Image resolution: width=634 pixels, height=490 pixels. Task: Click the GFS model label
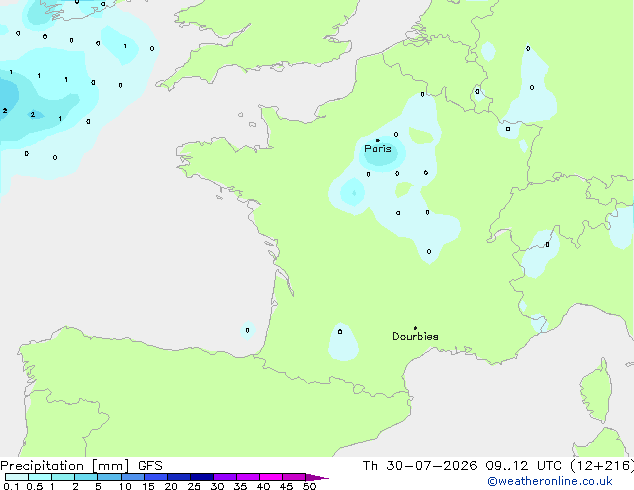(x=150, y=466)
